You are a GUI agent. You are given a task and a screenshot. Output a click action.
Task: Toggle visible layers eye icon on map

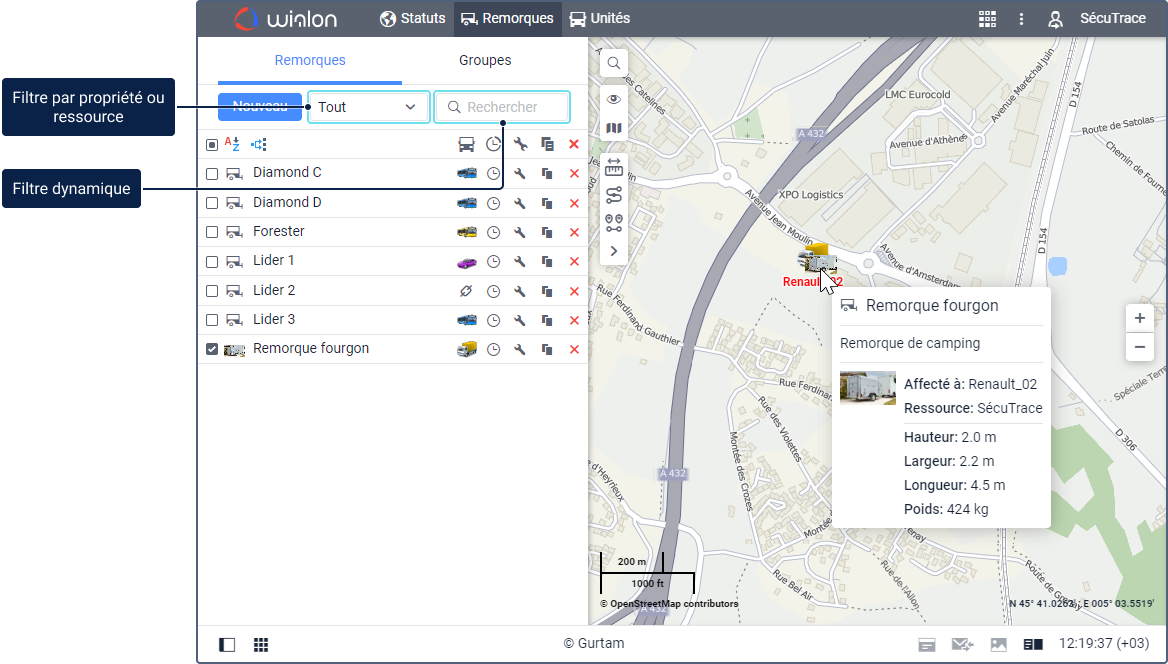tap(614, 99)
